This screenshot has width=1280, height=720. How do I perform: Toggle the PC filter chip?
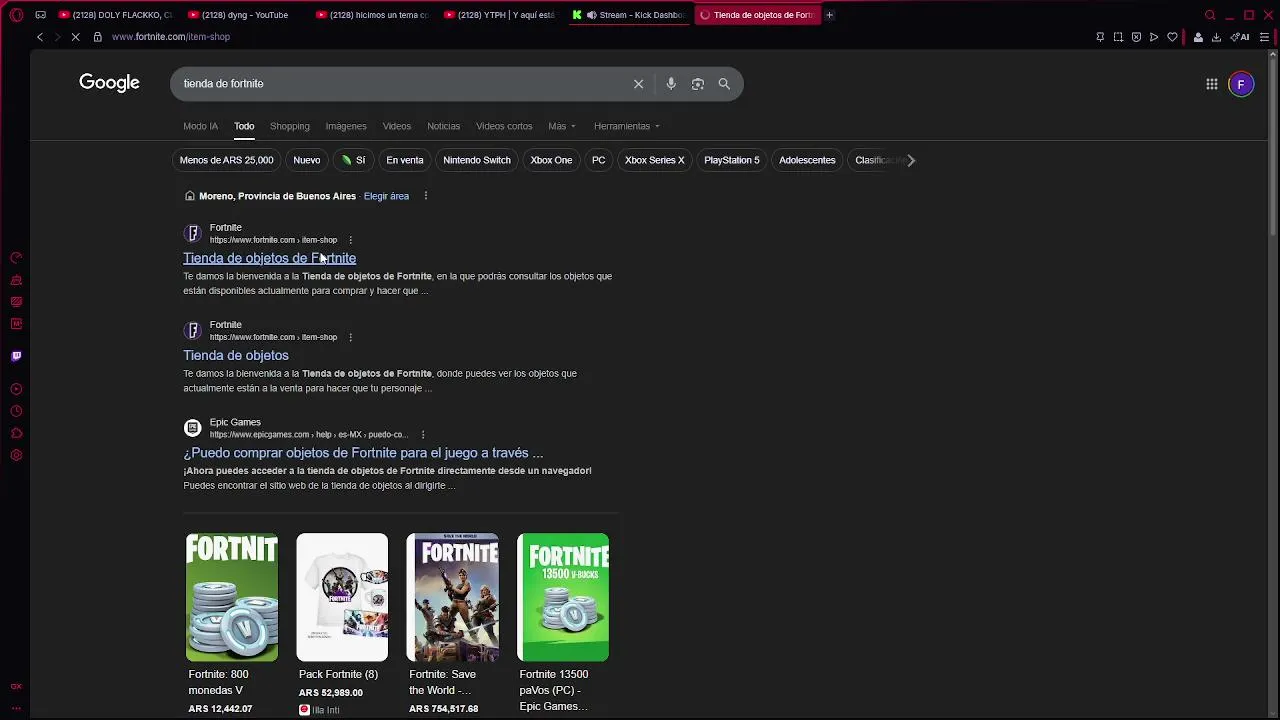pos(598,160)
